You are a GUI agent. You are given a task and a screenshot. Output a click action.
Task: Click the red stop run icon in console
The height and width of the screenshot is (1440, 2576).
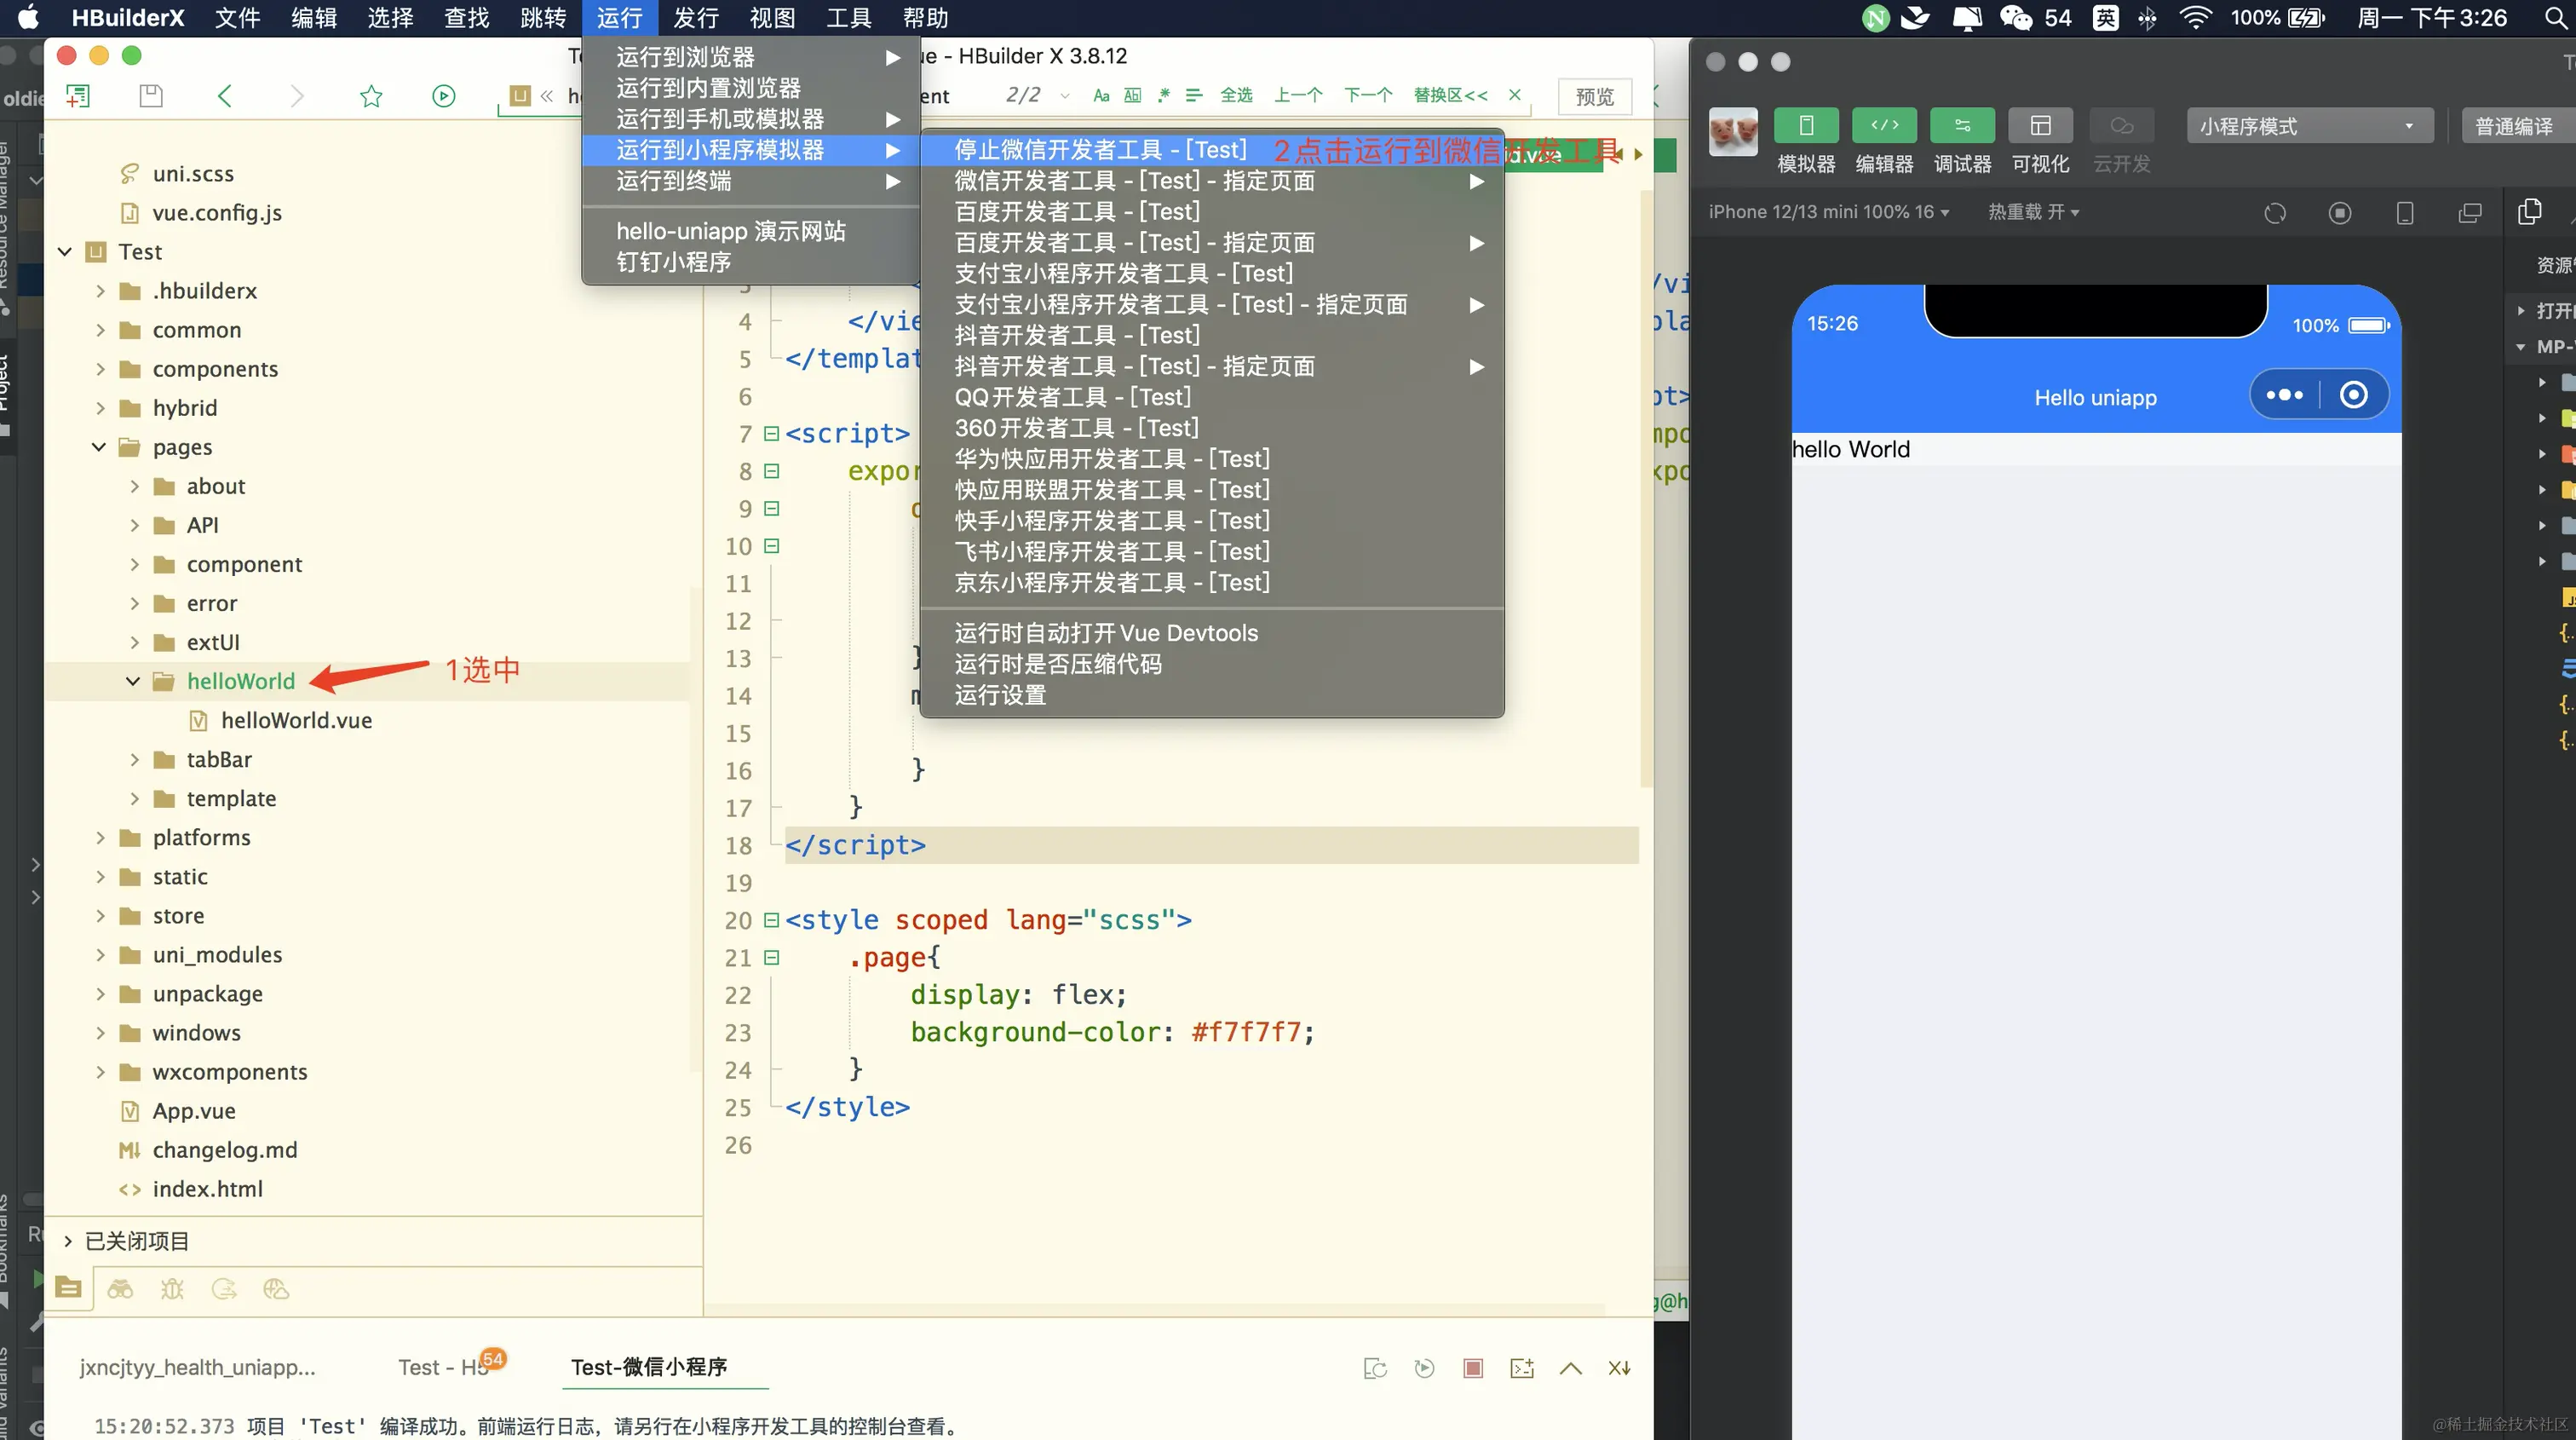click(x=1472, y=1368)
